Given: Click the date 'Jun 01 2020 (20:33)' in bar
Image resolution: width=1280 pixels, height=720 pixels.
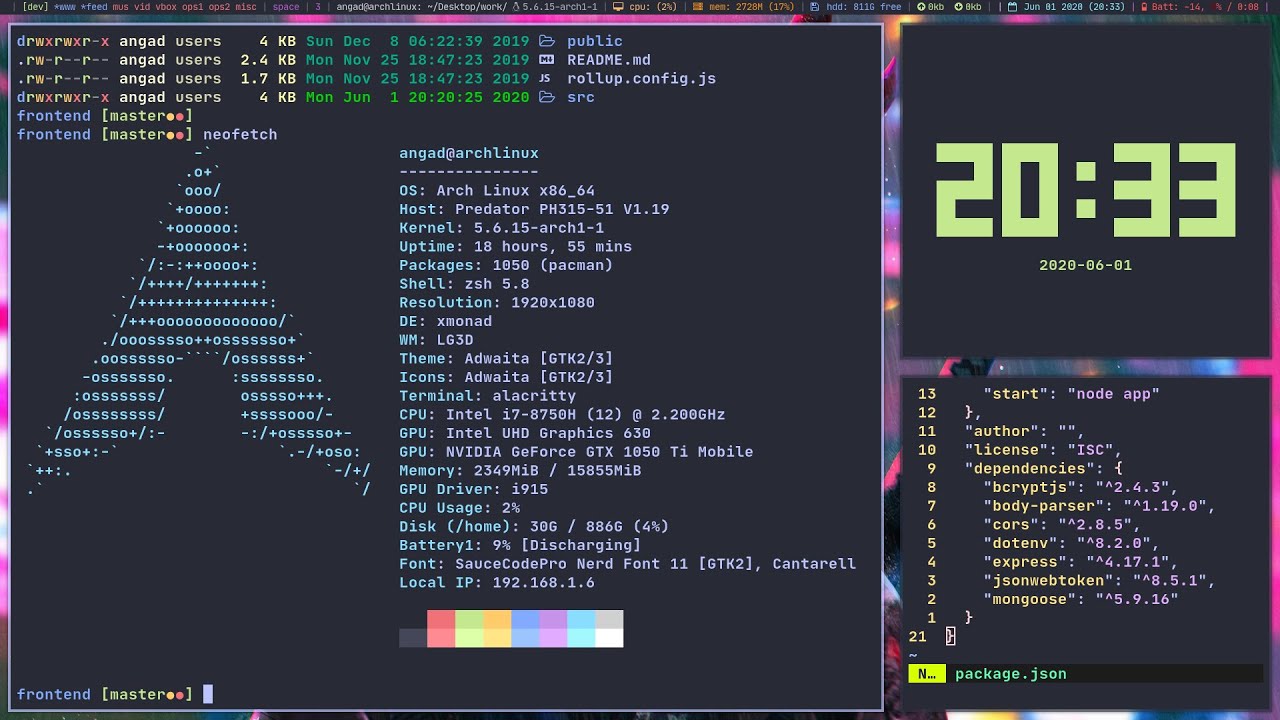Looking at the screenshot, I should tap(1075, 6).
